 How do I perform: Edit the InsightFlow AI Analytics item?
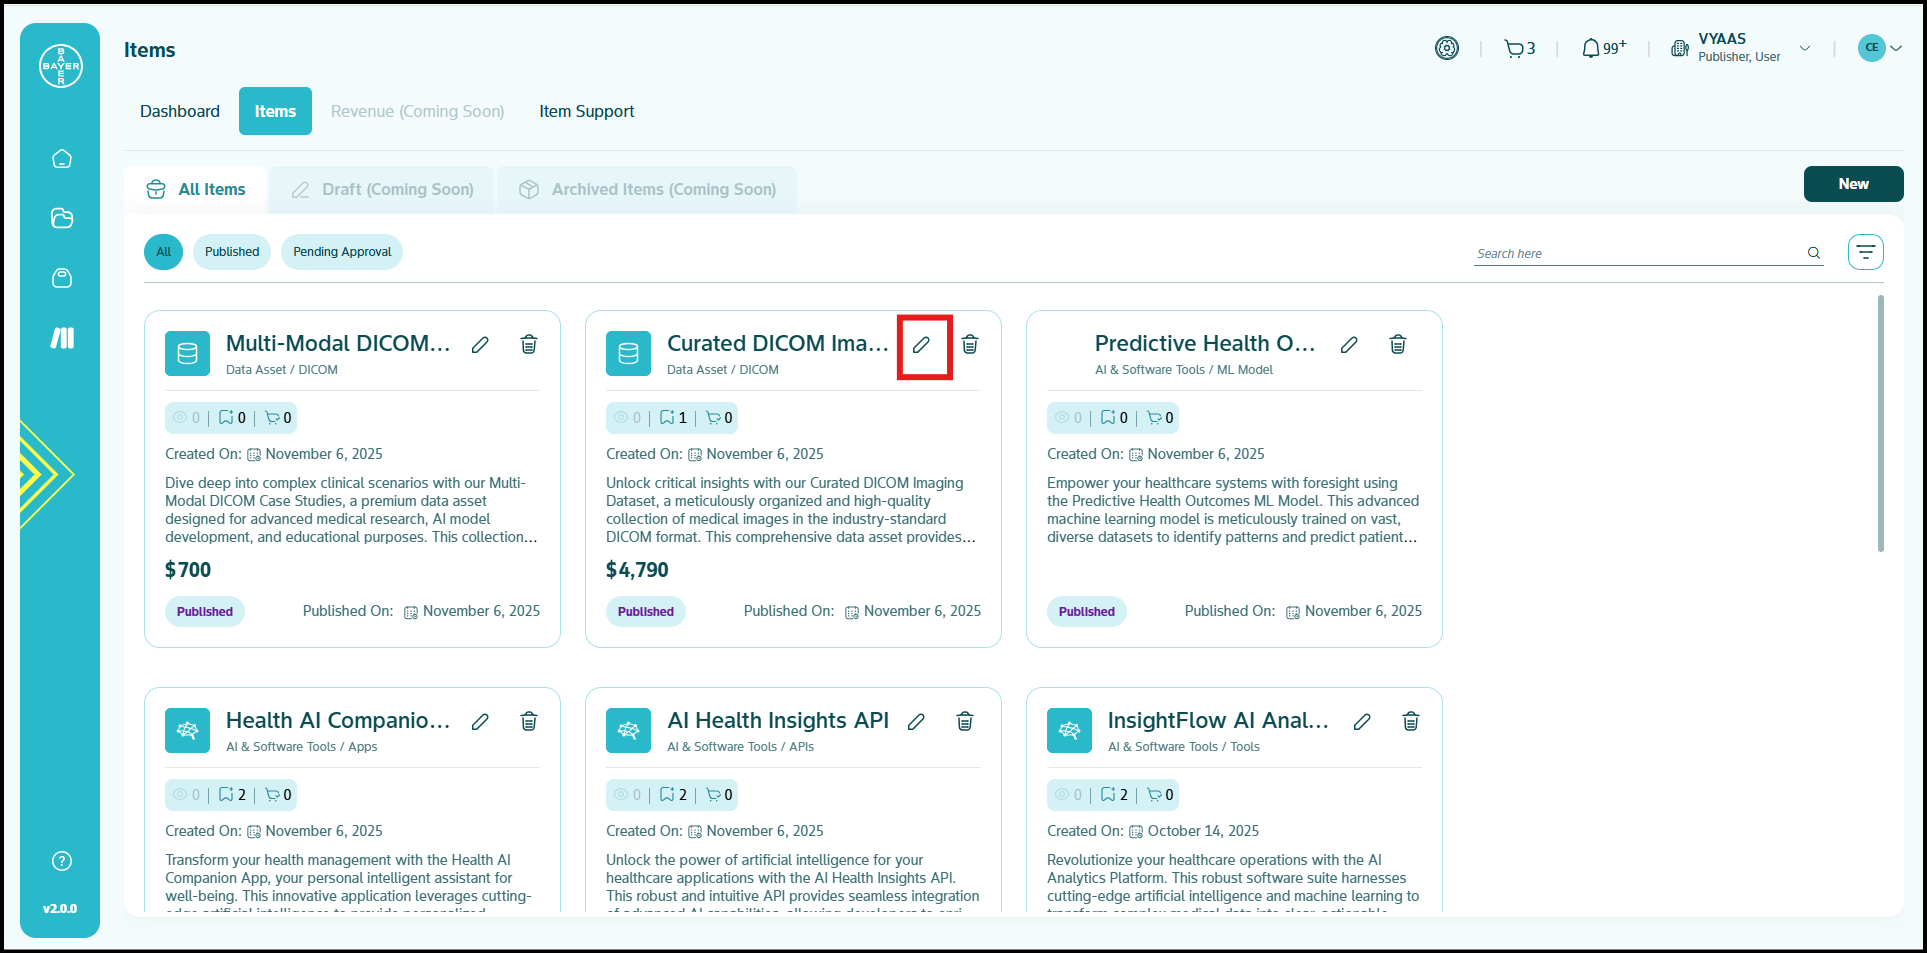click(x=1362, y=722)
